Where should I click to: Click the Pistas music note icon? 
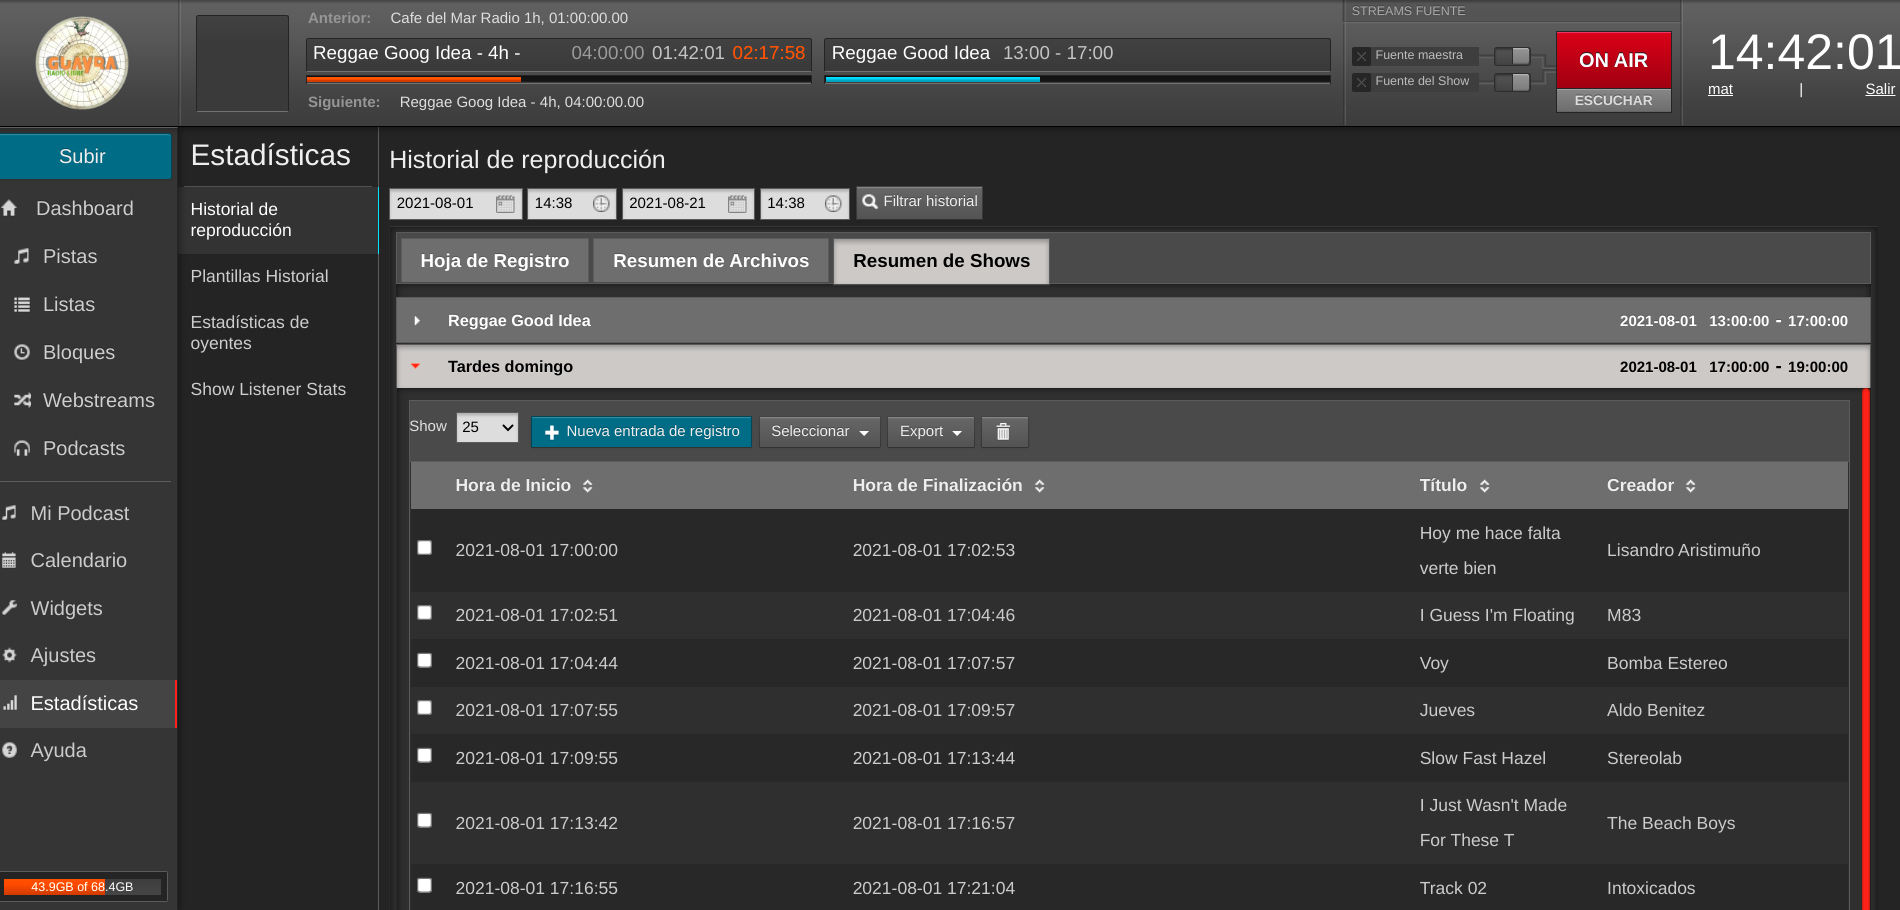[x=22, y=256]
